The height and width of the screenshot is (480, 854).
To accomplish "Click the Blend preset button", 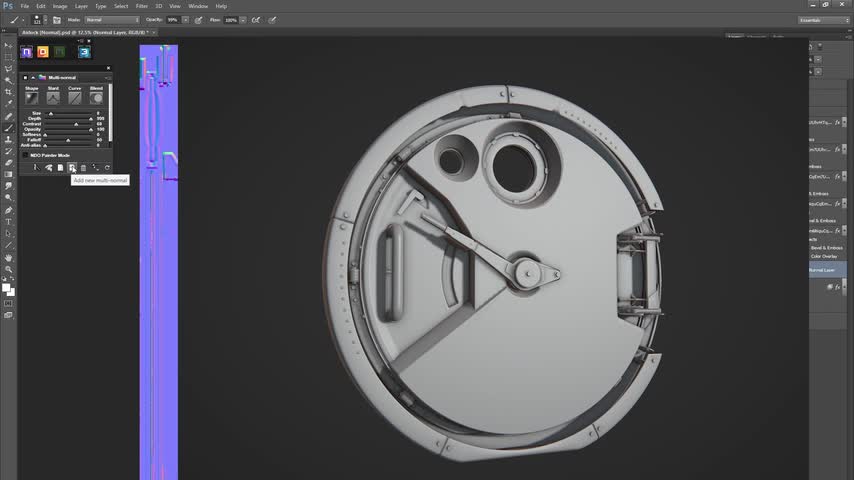I will [x=96, y=98].
